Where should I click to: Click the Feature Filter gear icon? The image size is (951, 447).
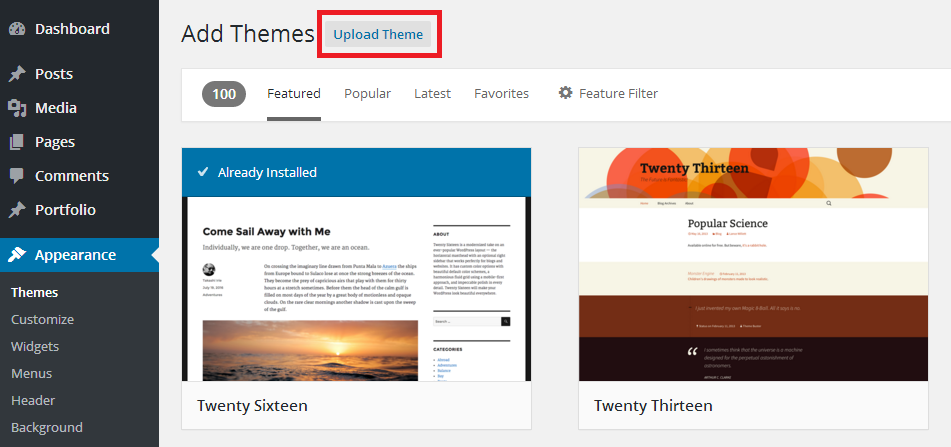565,93
